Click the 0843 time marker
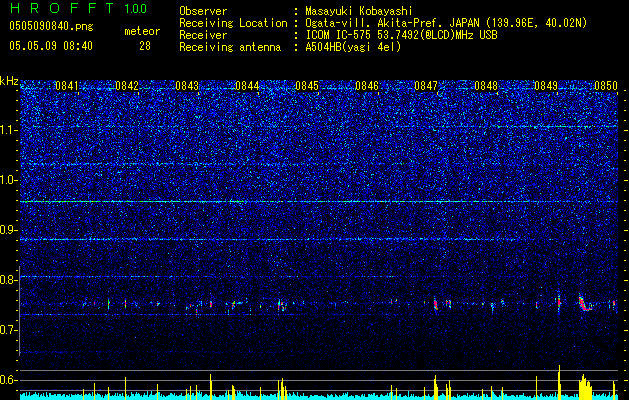Image resolution: width=629 pixels, height=400 pixels. point(187,86)
